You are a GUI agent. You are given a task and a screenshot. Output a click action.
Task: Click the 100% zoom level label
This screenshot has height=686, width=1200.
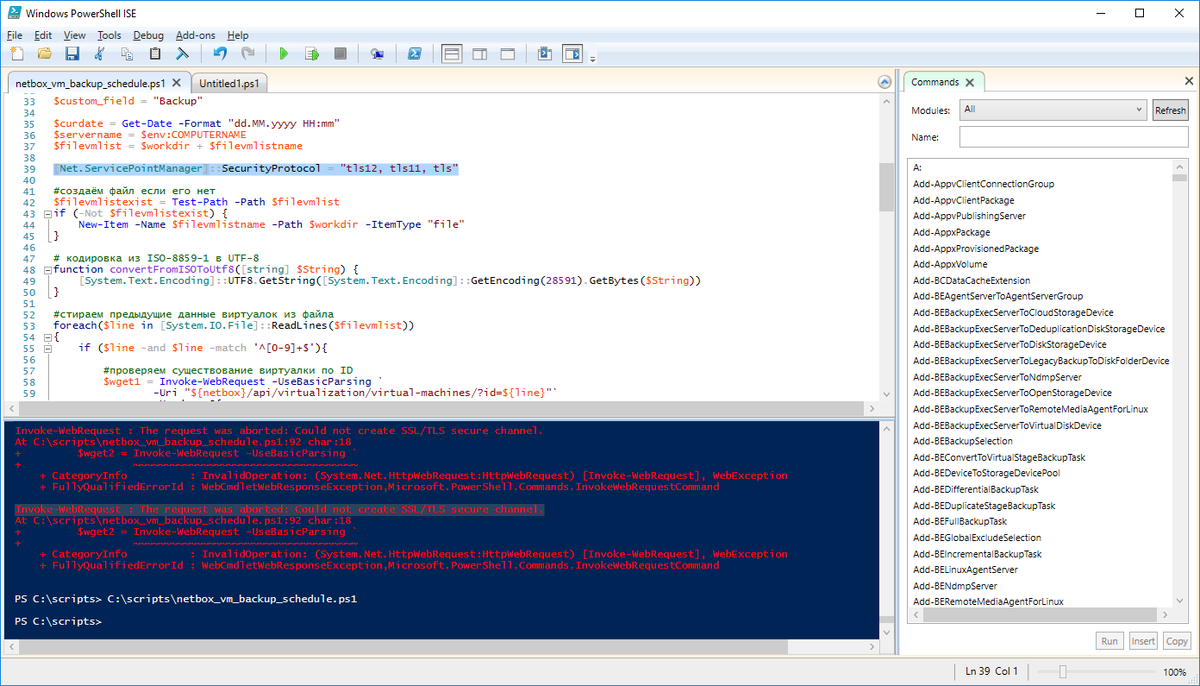(1174, 672)
